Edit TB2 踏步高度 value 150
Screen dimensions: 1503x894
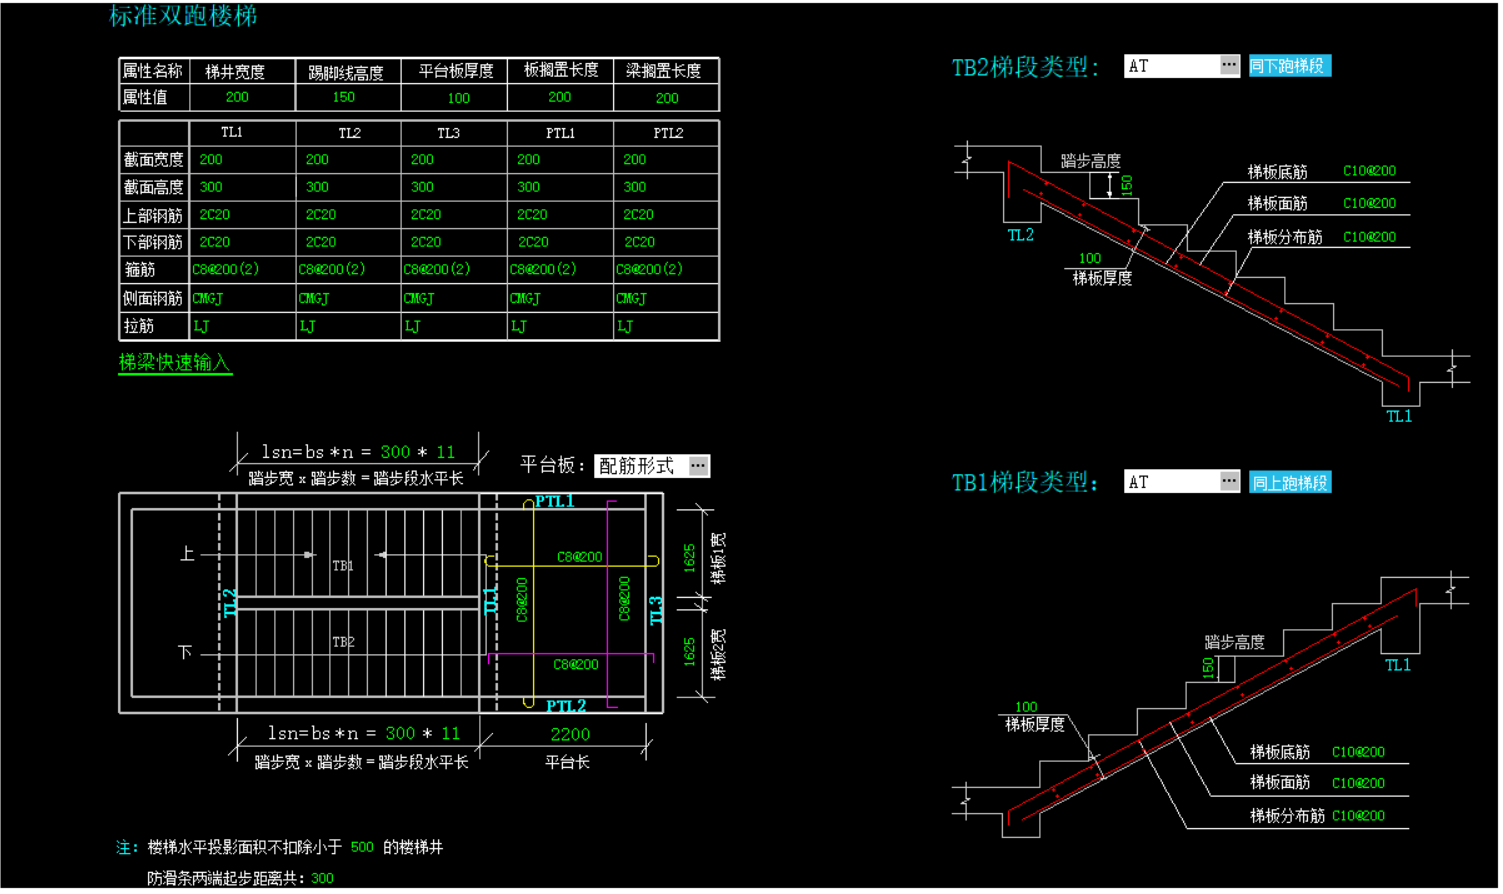point(1127,185)
